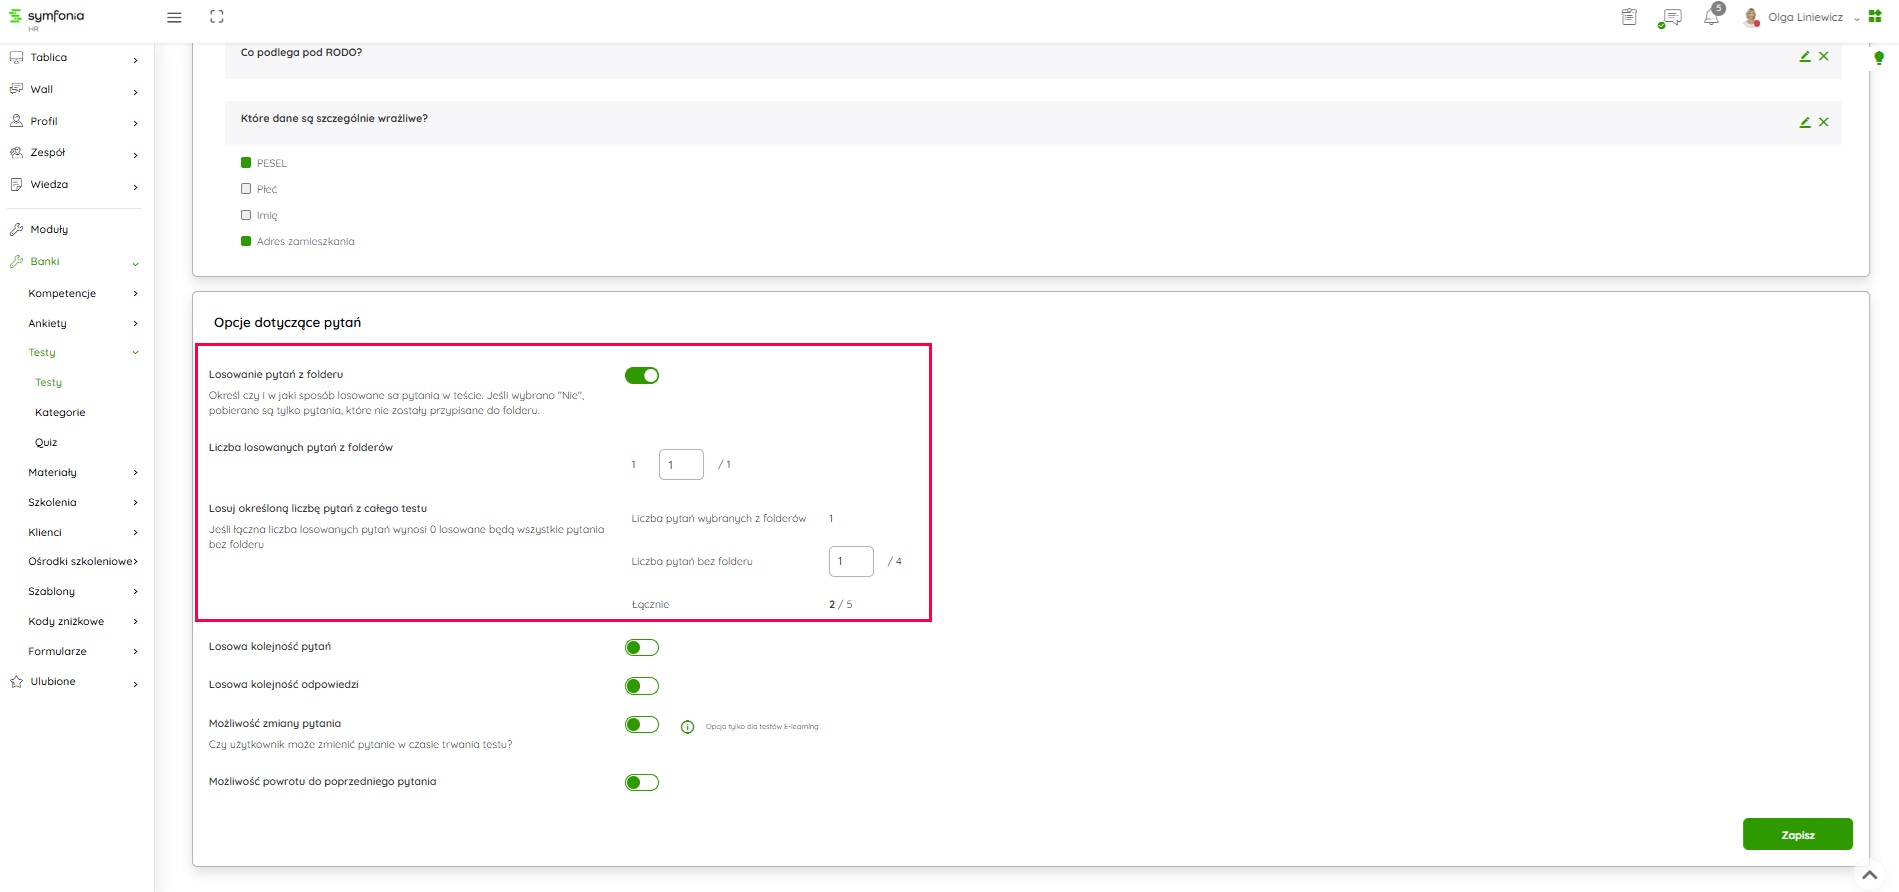Delete question 'Które dane są szczególnie wrażliwe?'
The height and width of the screenshot is (892, 1899).
tap(1824, 122)
